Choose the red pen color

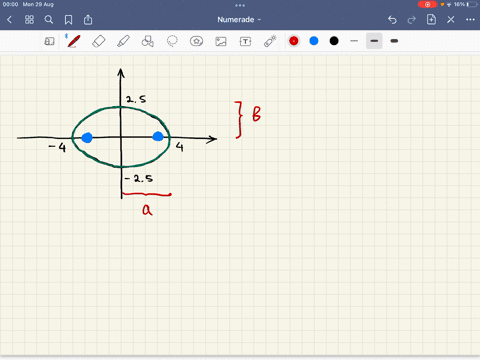[294, 41]
